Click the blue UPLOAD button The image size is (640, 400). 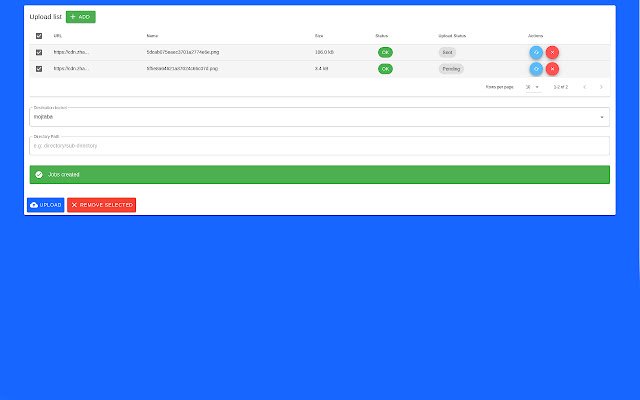click(x=46, y=205)
